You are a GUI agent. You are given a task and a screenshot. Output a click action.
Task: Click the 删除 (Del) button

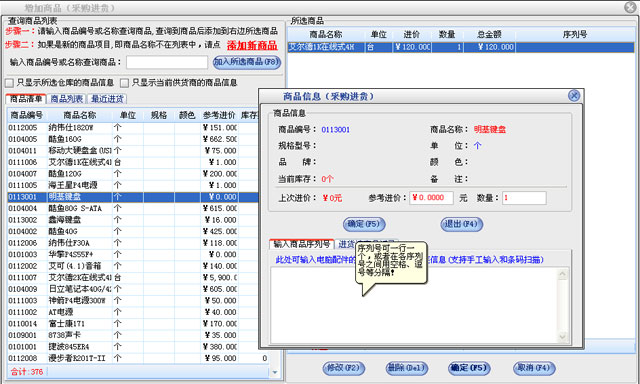[x=407, y=368]
